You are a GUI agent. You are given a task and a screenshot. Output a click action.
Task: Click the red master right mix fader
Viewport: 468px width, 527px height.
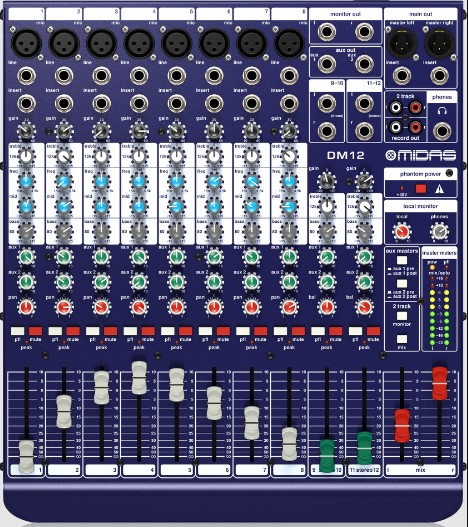coord(439,383)
